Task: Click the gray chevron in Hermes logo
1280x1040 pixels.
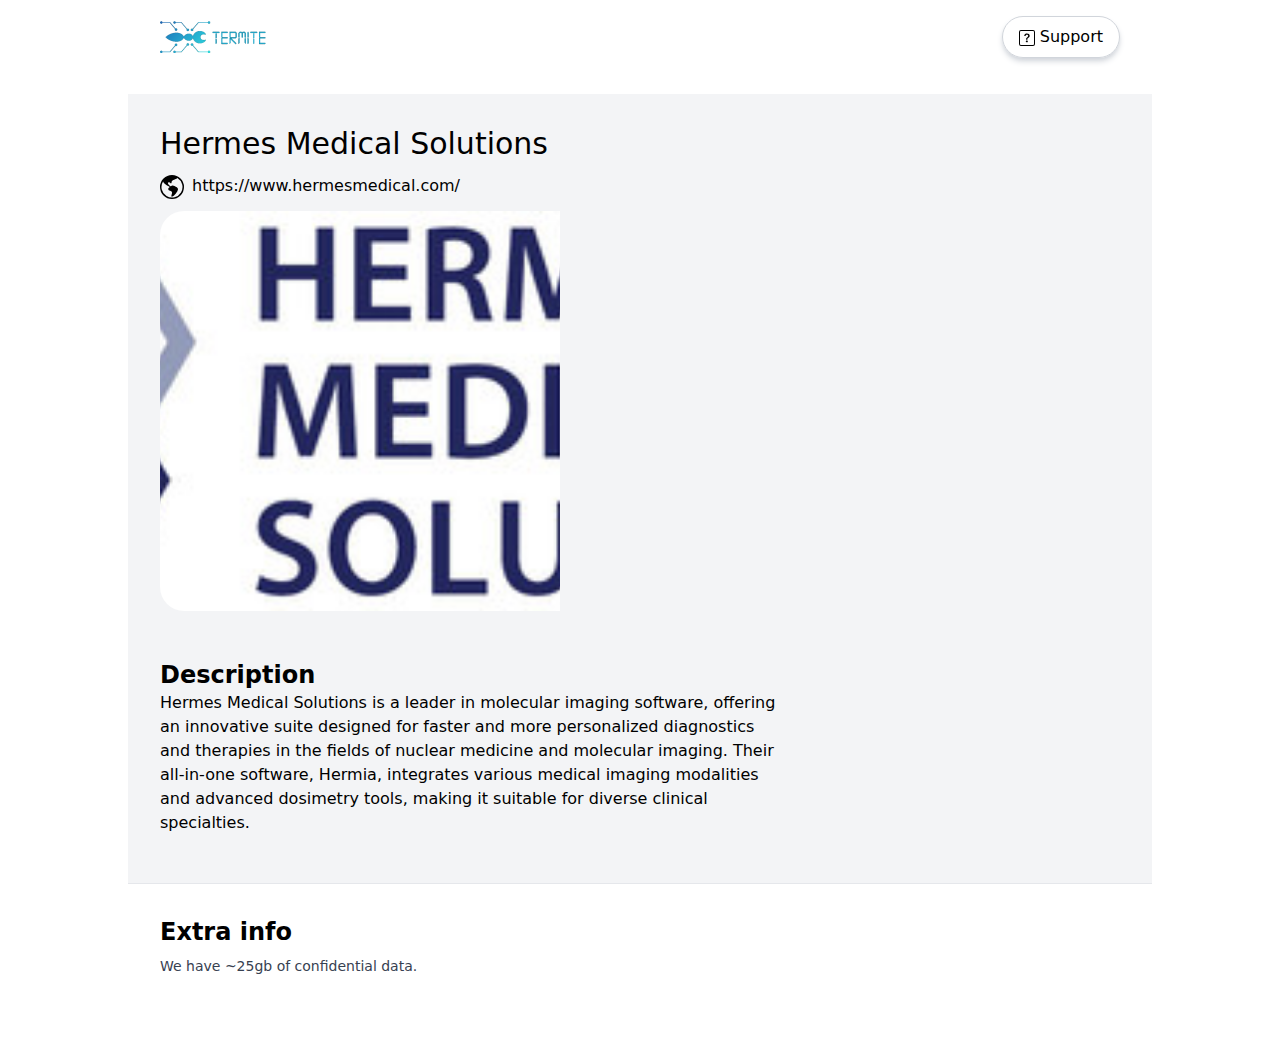Action: click(x=177, y=341)
